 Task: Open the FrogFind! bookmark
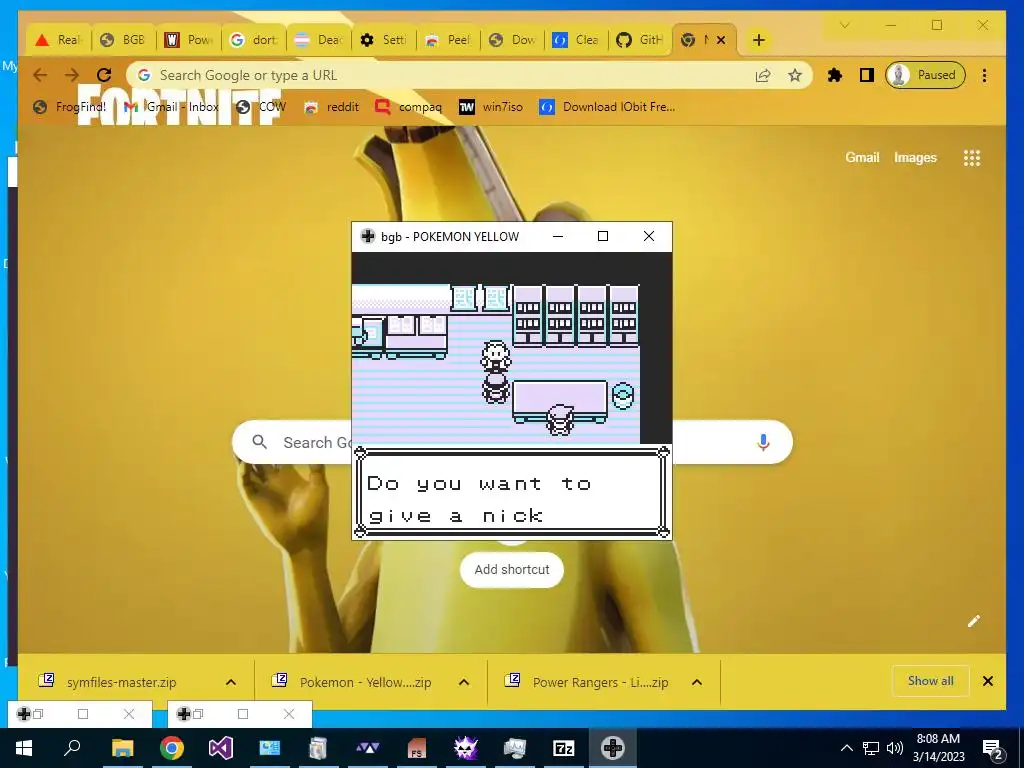[x=69, y=107]
